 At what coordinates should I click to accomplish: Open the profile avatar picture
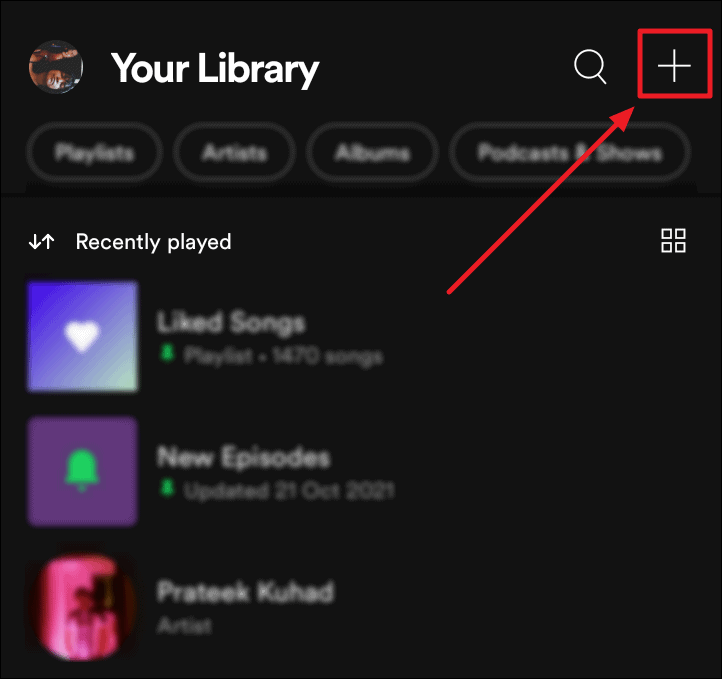click(56, 67)
